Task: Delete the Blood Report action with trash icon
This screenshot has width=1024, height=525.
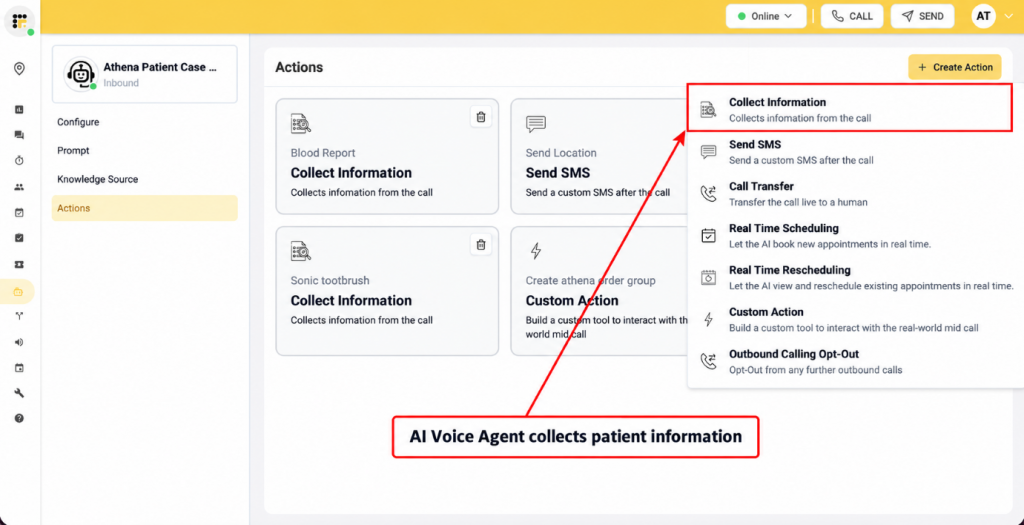Action: tap(481, 117)
